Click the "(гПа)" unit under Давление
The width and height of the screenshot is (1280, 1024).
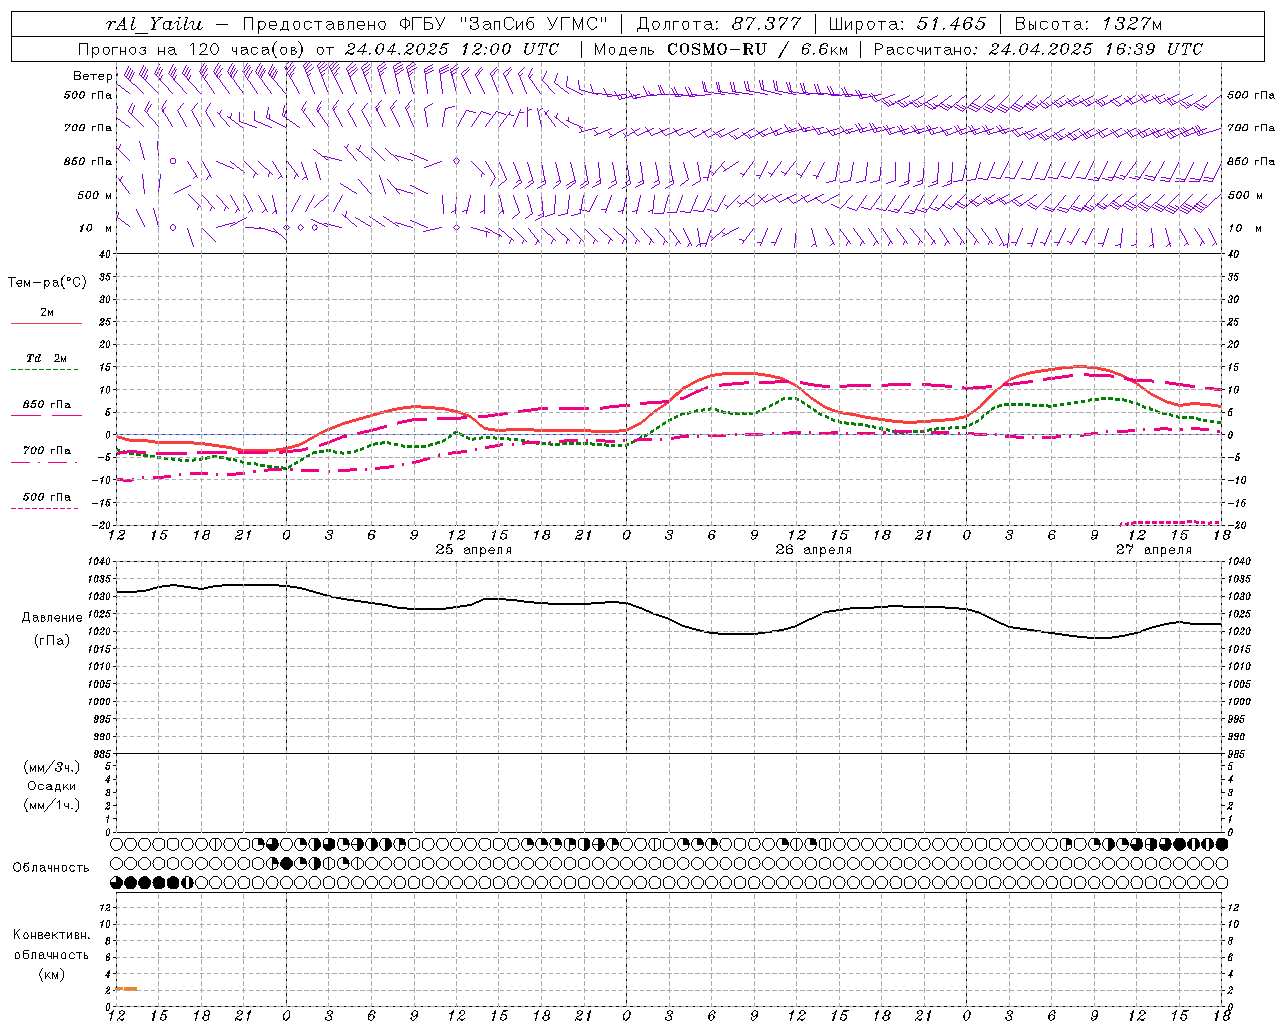pos(52,641)
